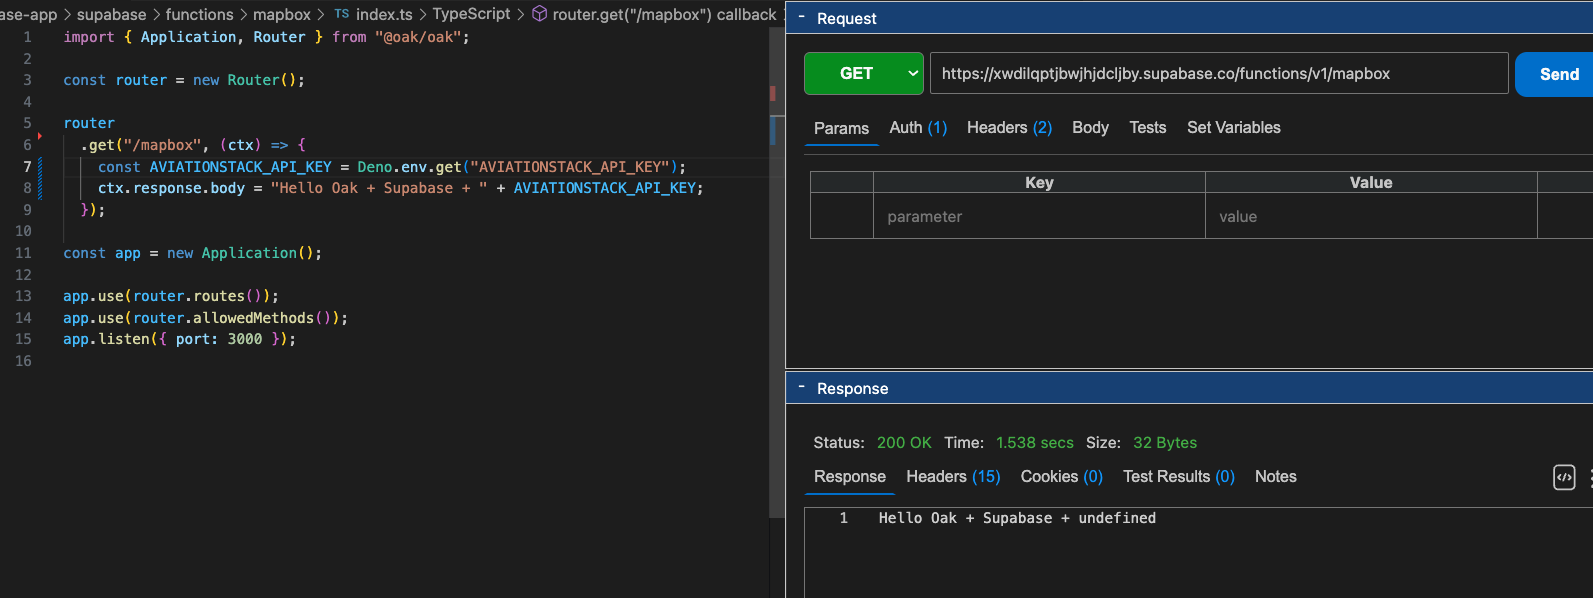Click the '32 Bytes' size value
This screenshot has width=1593, height=598.
tap(1165, 443)
